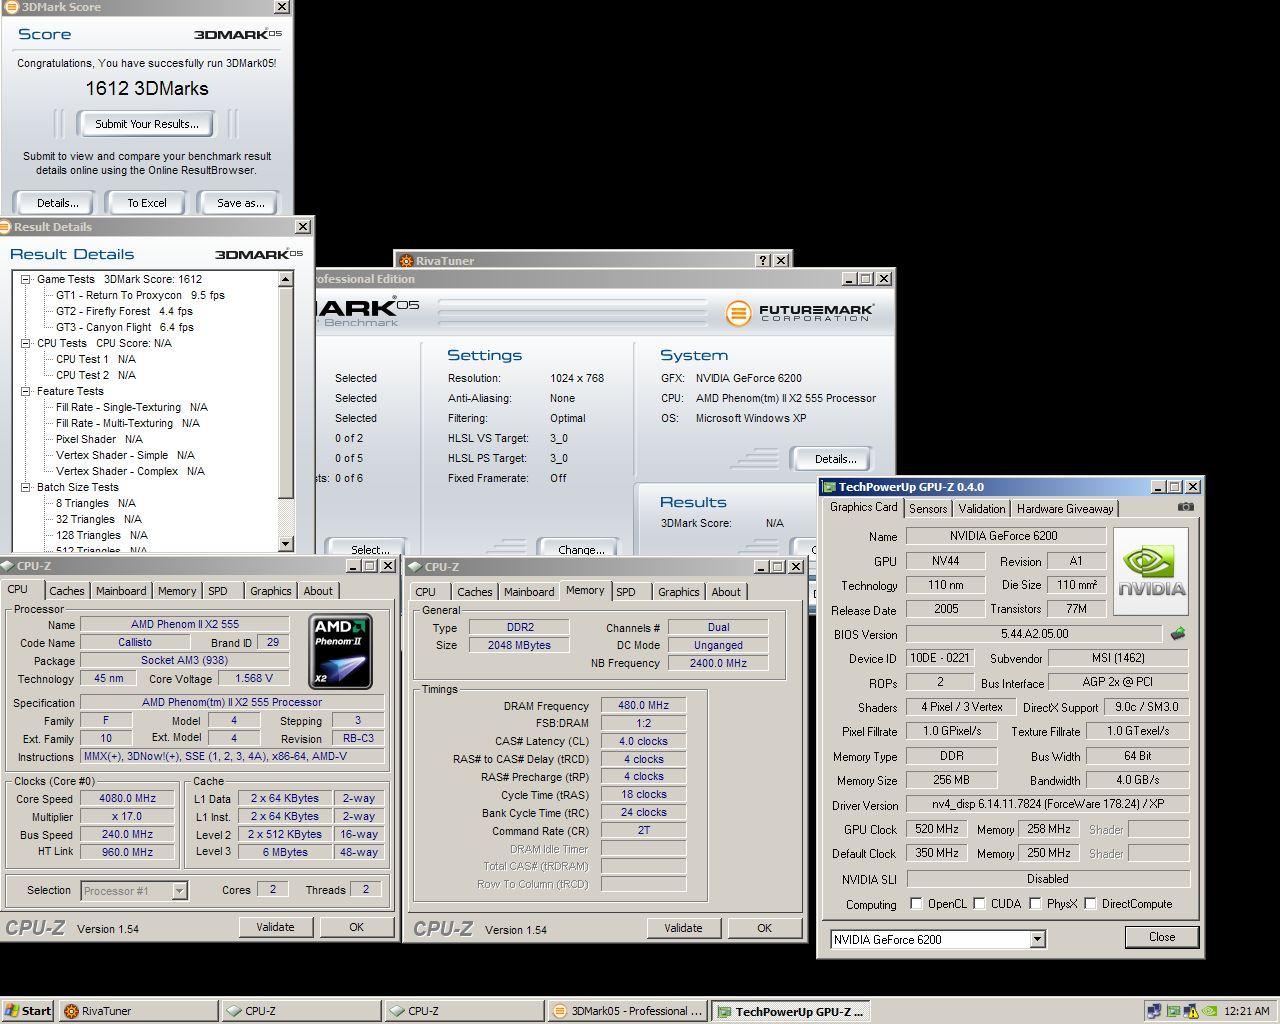Screen dimensions: 1280x1024
Task: Switch to RivaTuner from taskbar
Action: click(137, 1011)
